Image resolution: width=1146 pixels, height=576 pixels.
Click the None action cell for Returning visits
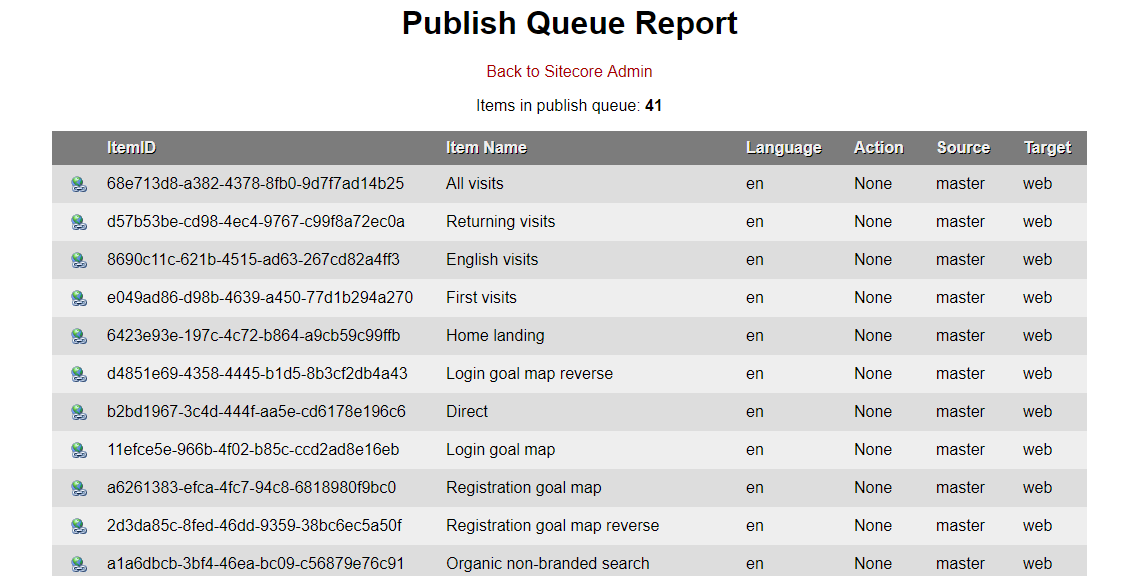click(x=873, y=221)
